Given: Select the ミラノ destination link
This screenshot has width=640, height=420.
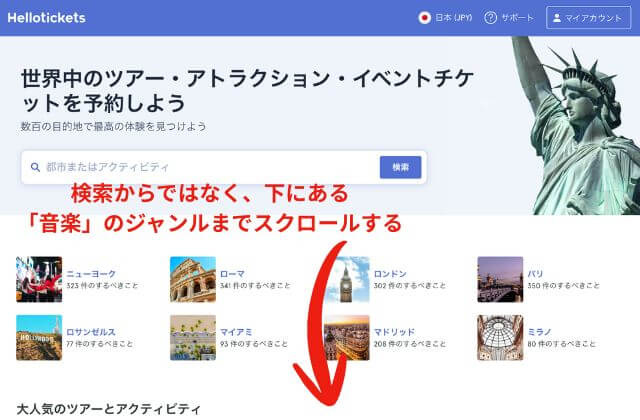Looking at the screenshot, I should (540, 332).
